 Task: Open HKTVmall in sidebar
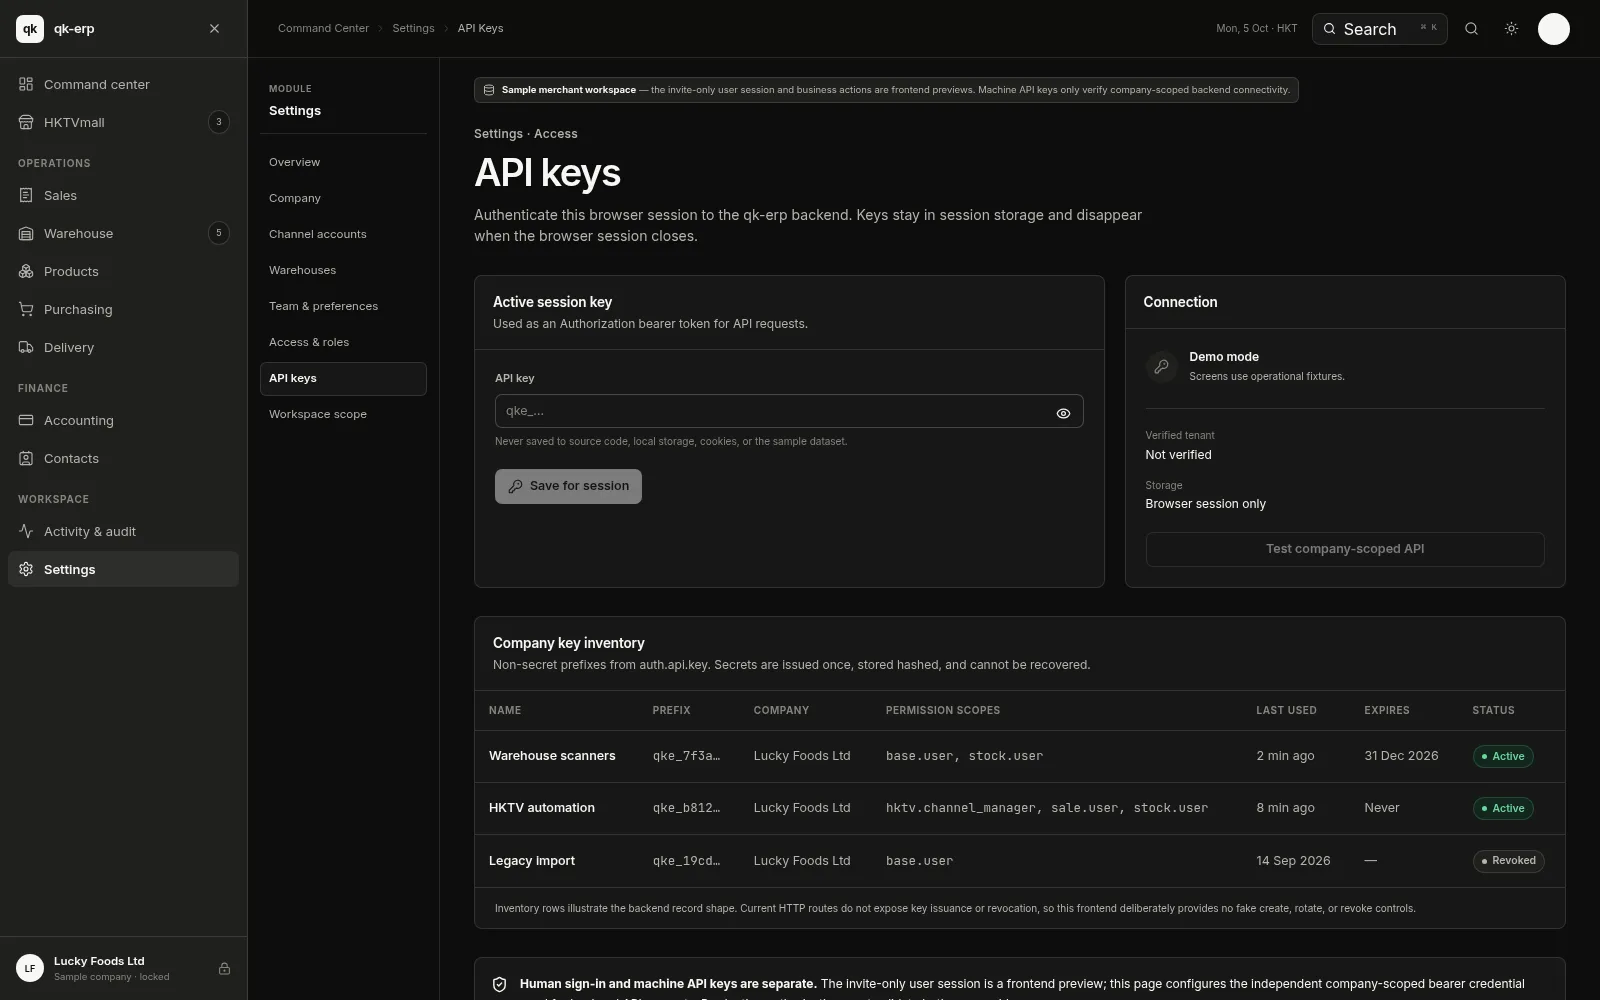pos(123,122)
